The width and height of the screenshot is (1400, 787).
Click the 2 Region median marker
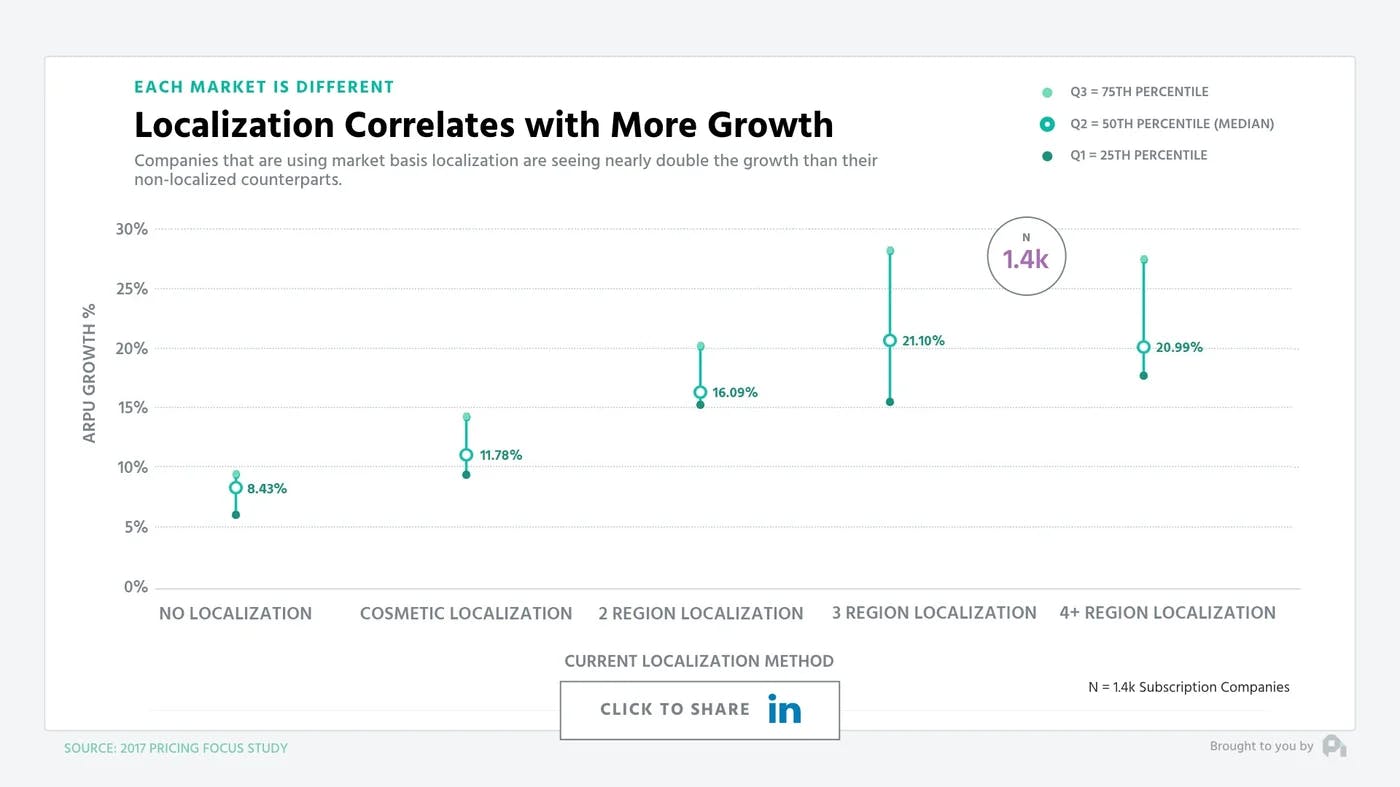(x=700, y=393)
